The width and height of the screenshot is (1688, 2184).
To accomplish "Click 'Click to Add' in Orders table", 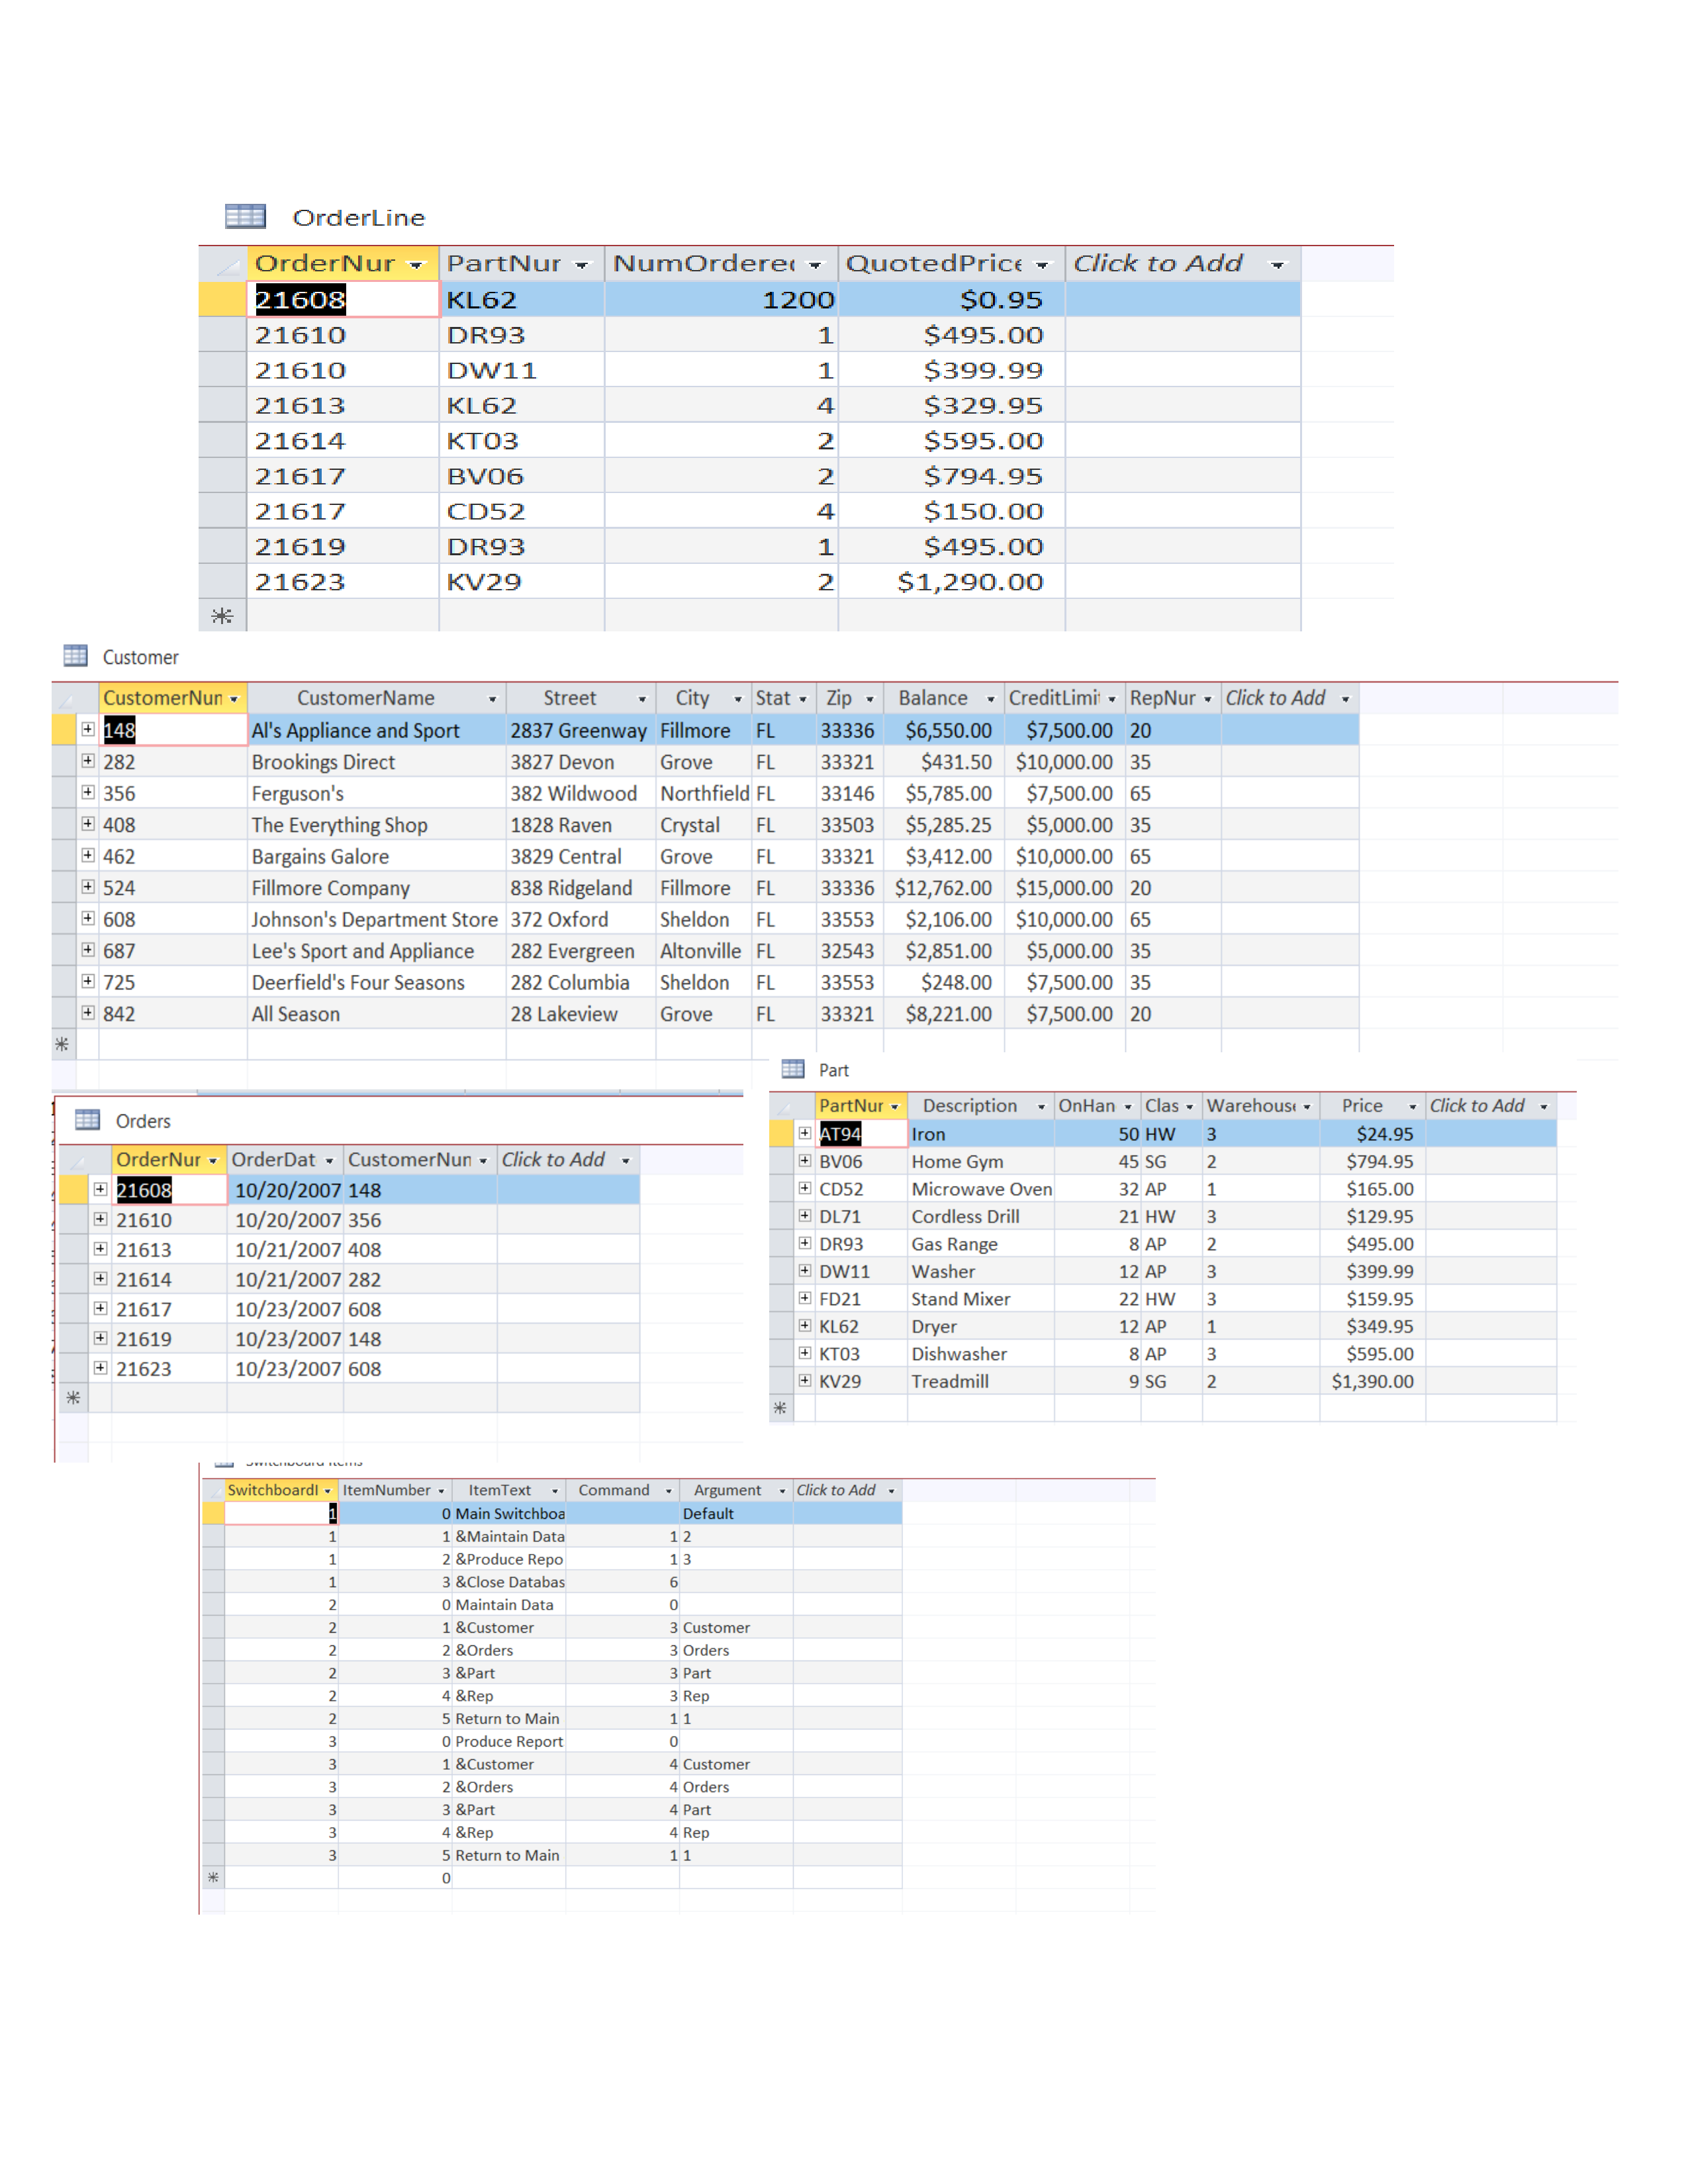I will (552, 1160).
